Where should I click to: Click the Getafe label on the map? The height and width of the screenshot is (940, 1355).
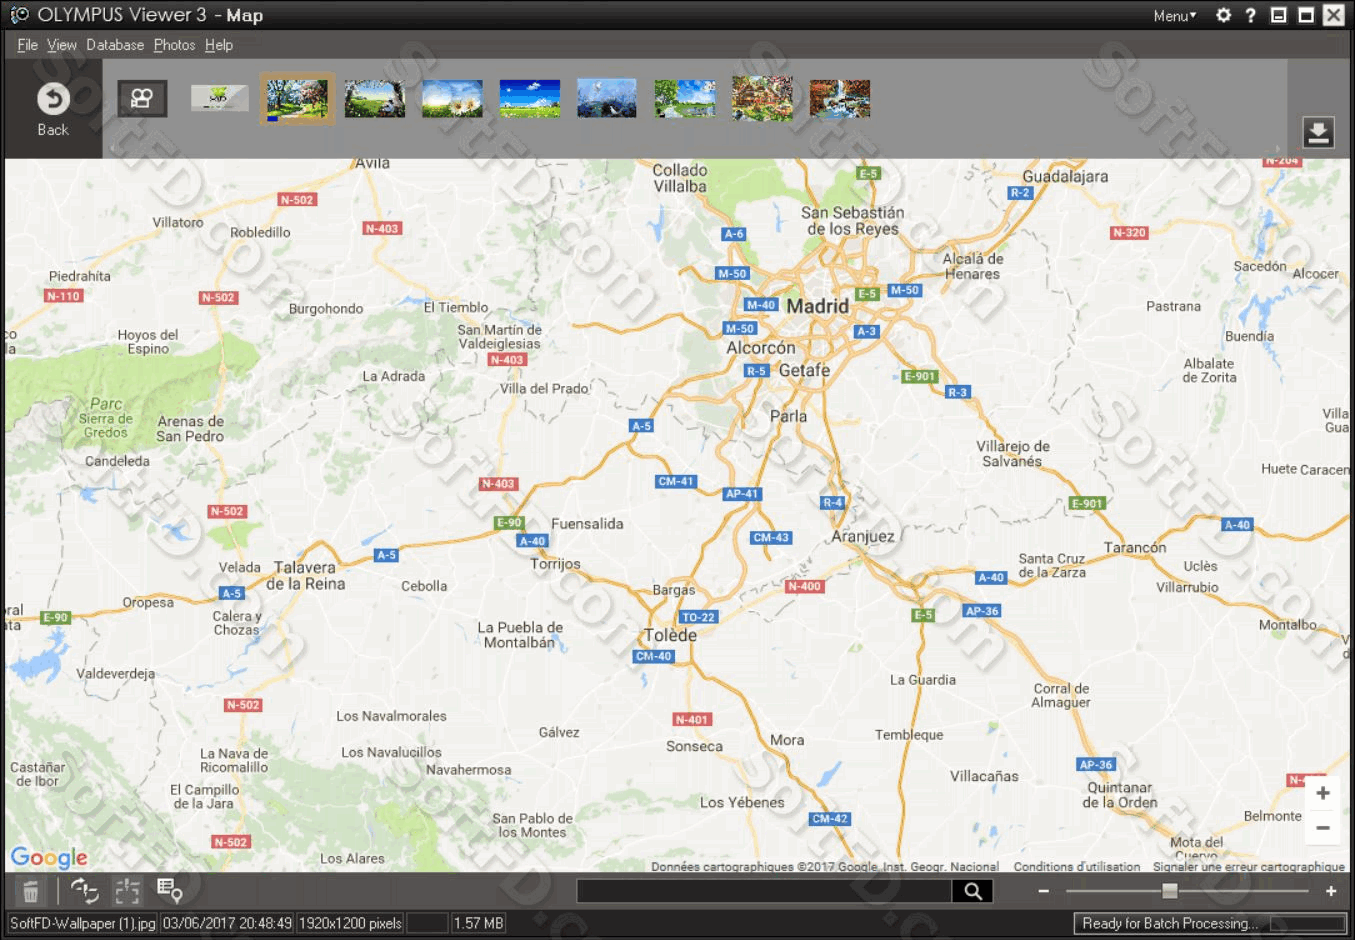click(804, 370)
